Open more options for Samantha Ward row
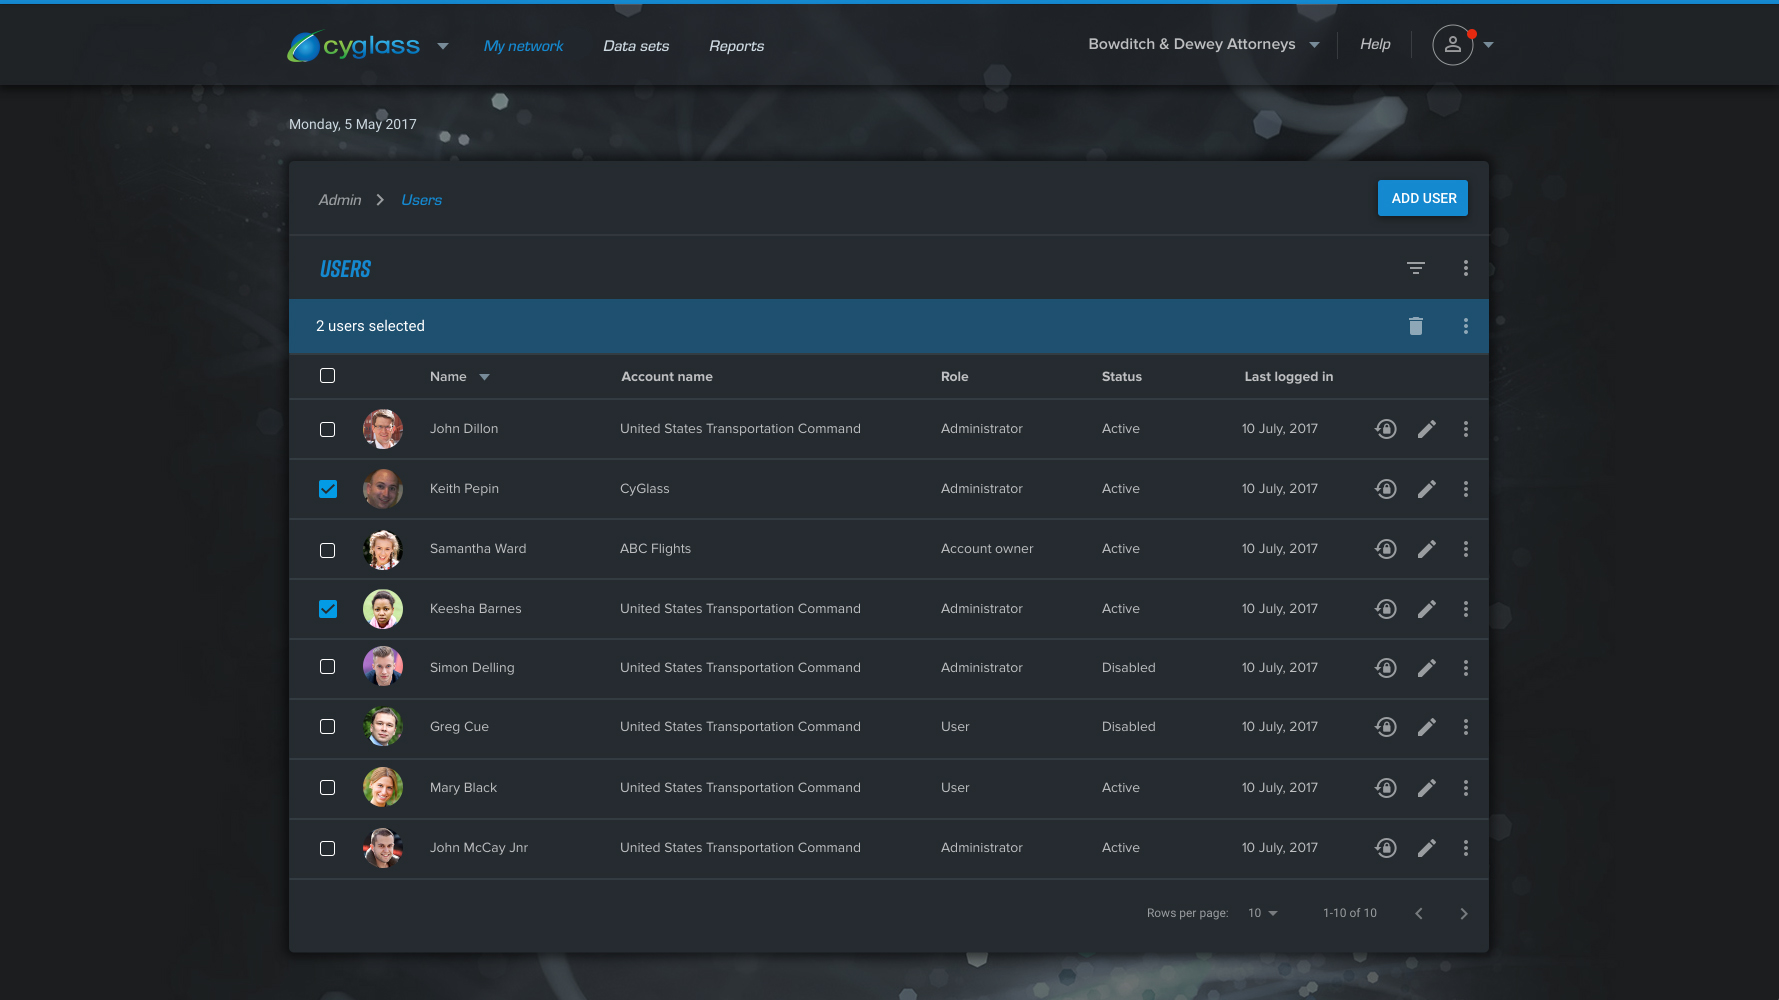Image resolution: width=1779 pixels, height=1000 pixels. [1465, 549]
